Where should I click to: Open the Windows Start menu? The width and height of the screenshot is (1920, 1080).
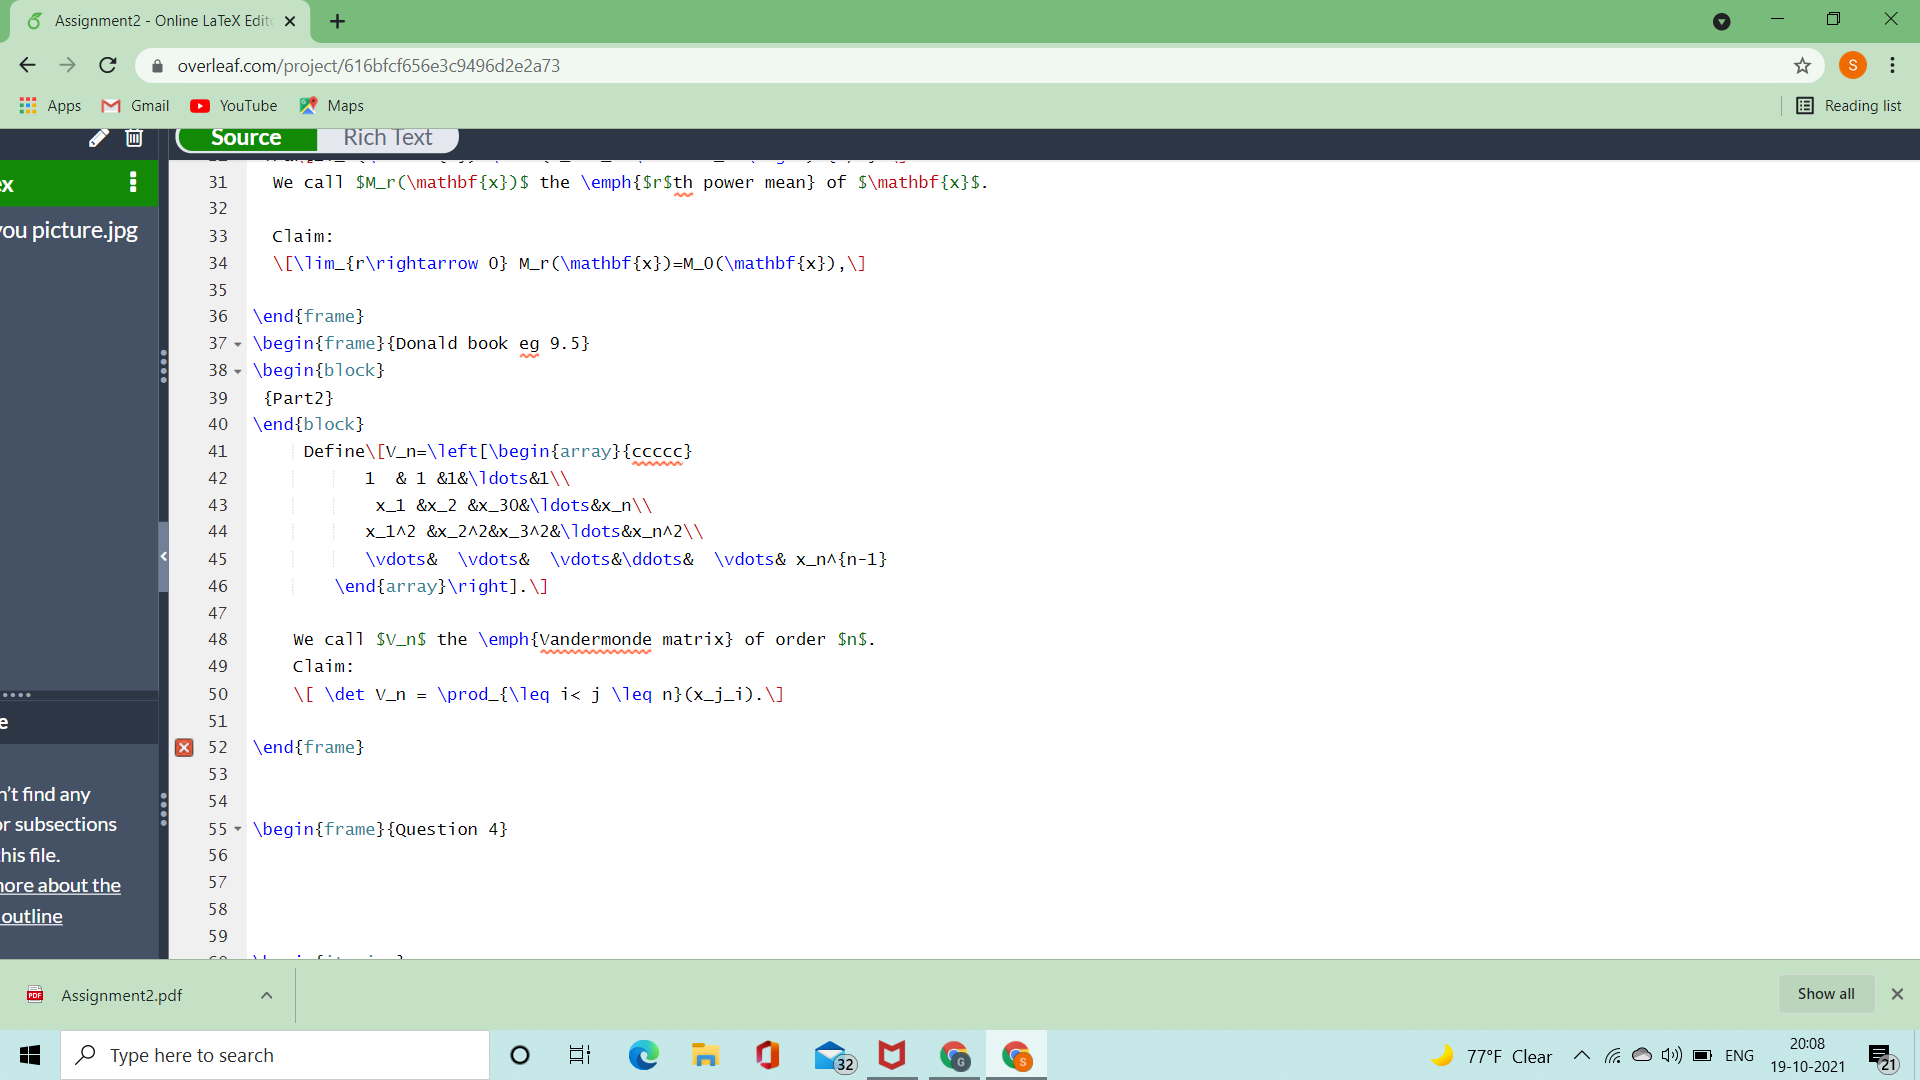click(30, 1055)
